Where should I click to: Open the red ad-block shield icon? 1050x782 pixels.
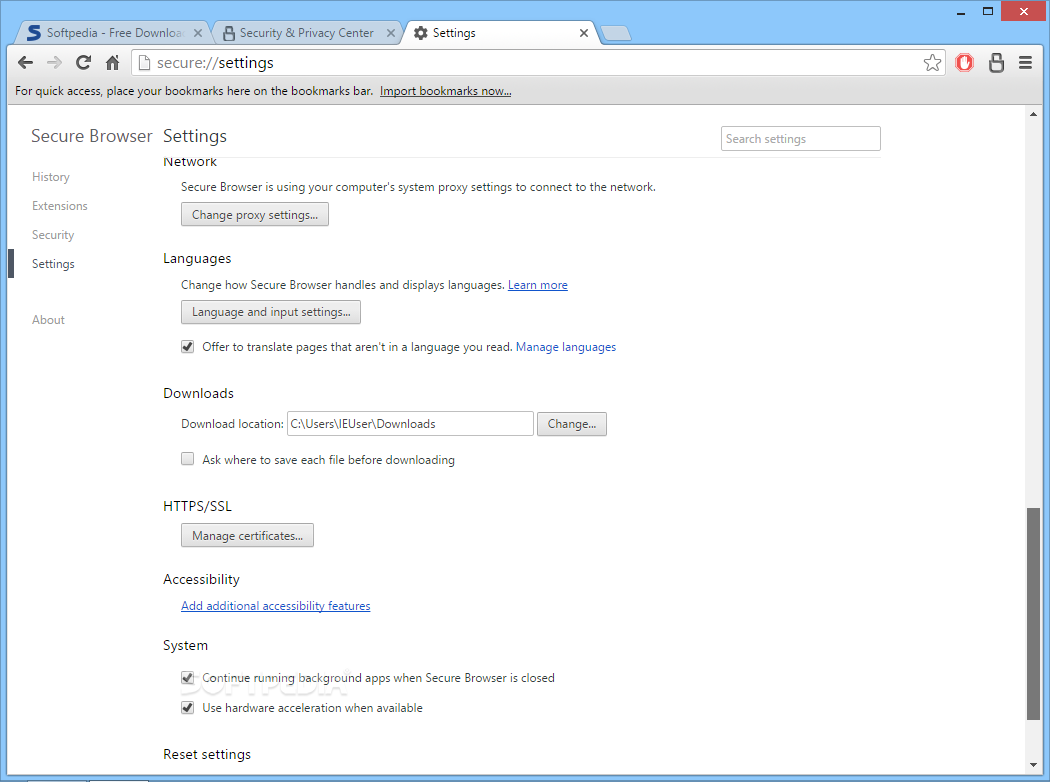click(x=964, y=63)
